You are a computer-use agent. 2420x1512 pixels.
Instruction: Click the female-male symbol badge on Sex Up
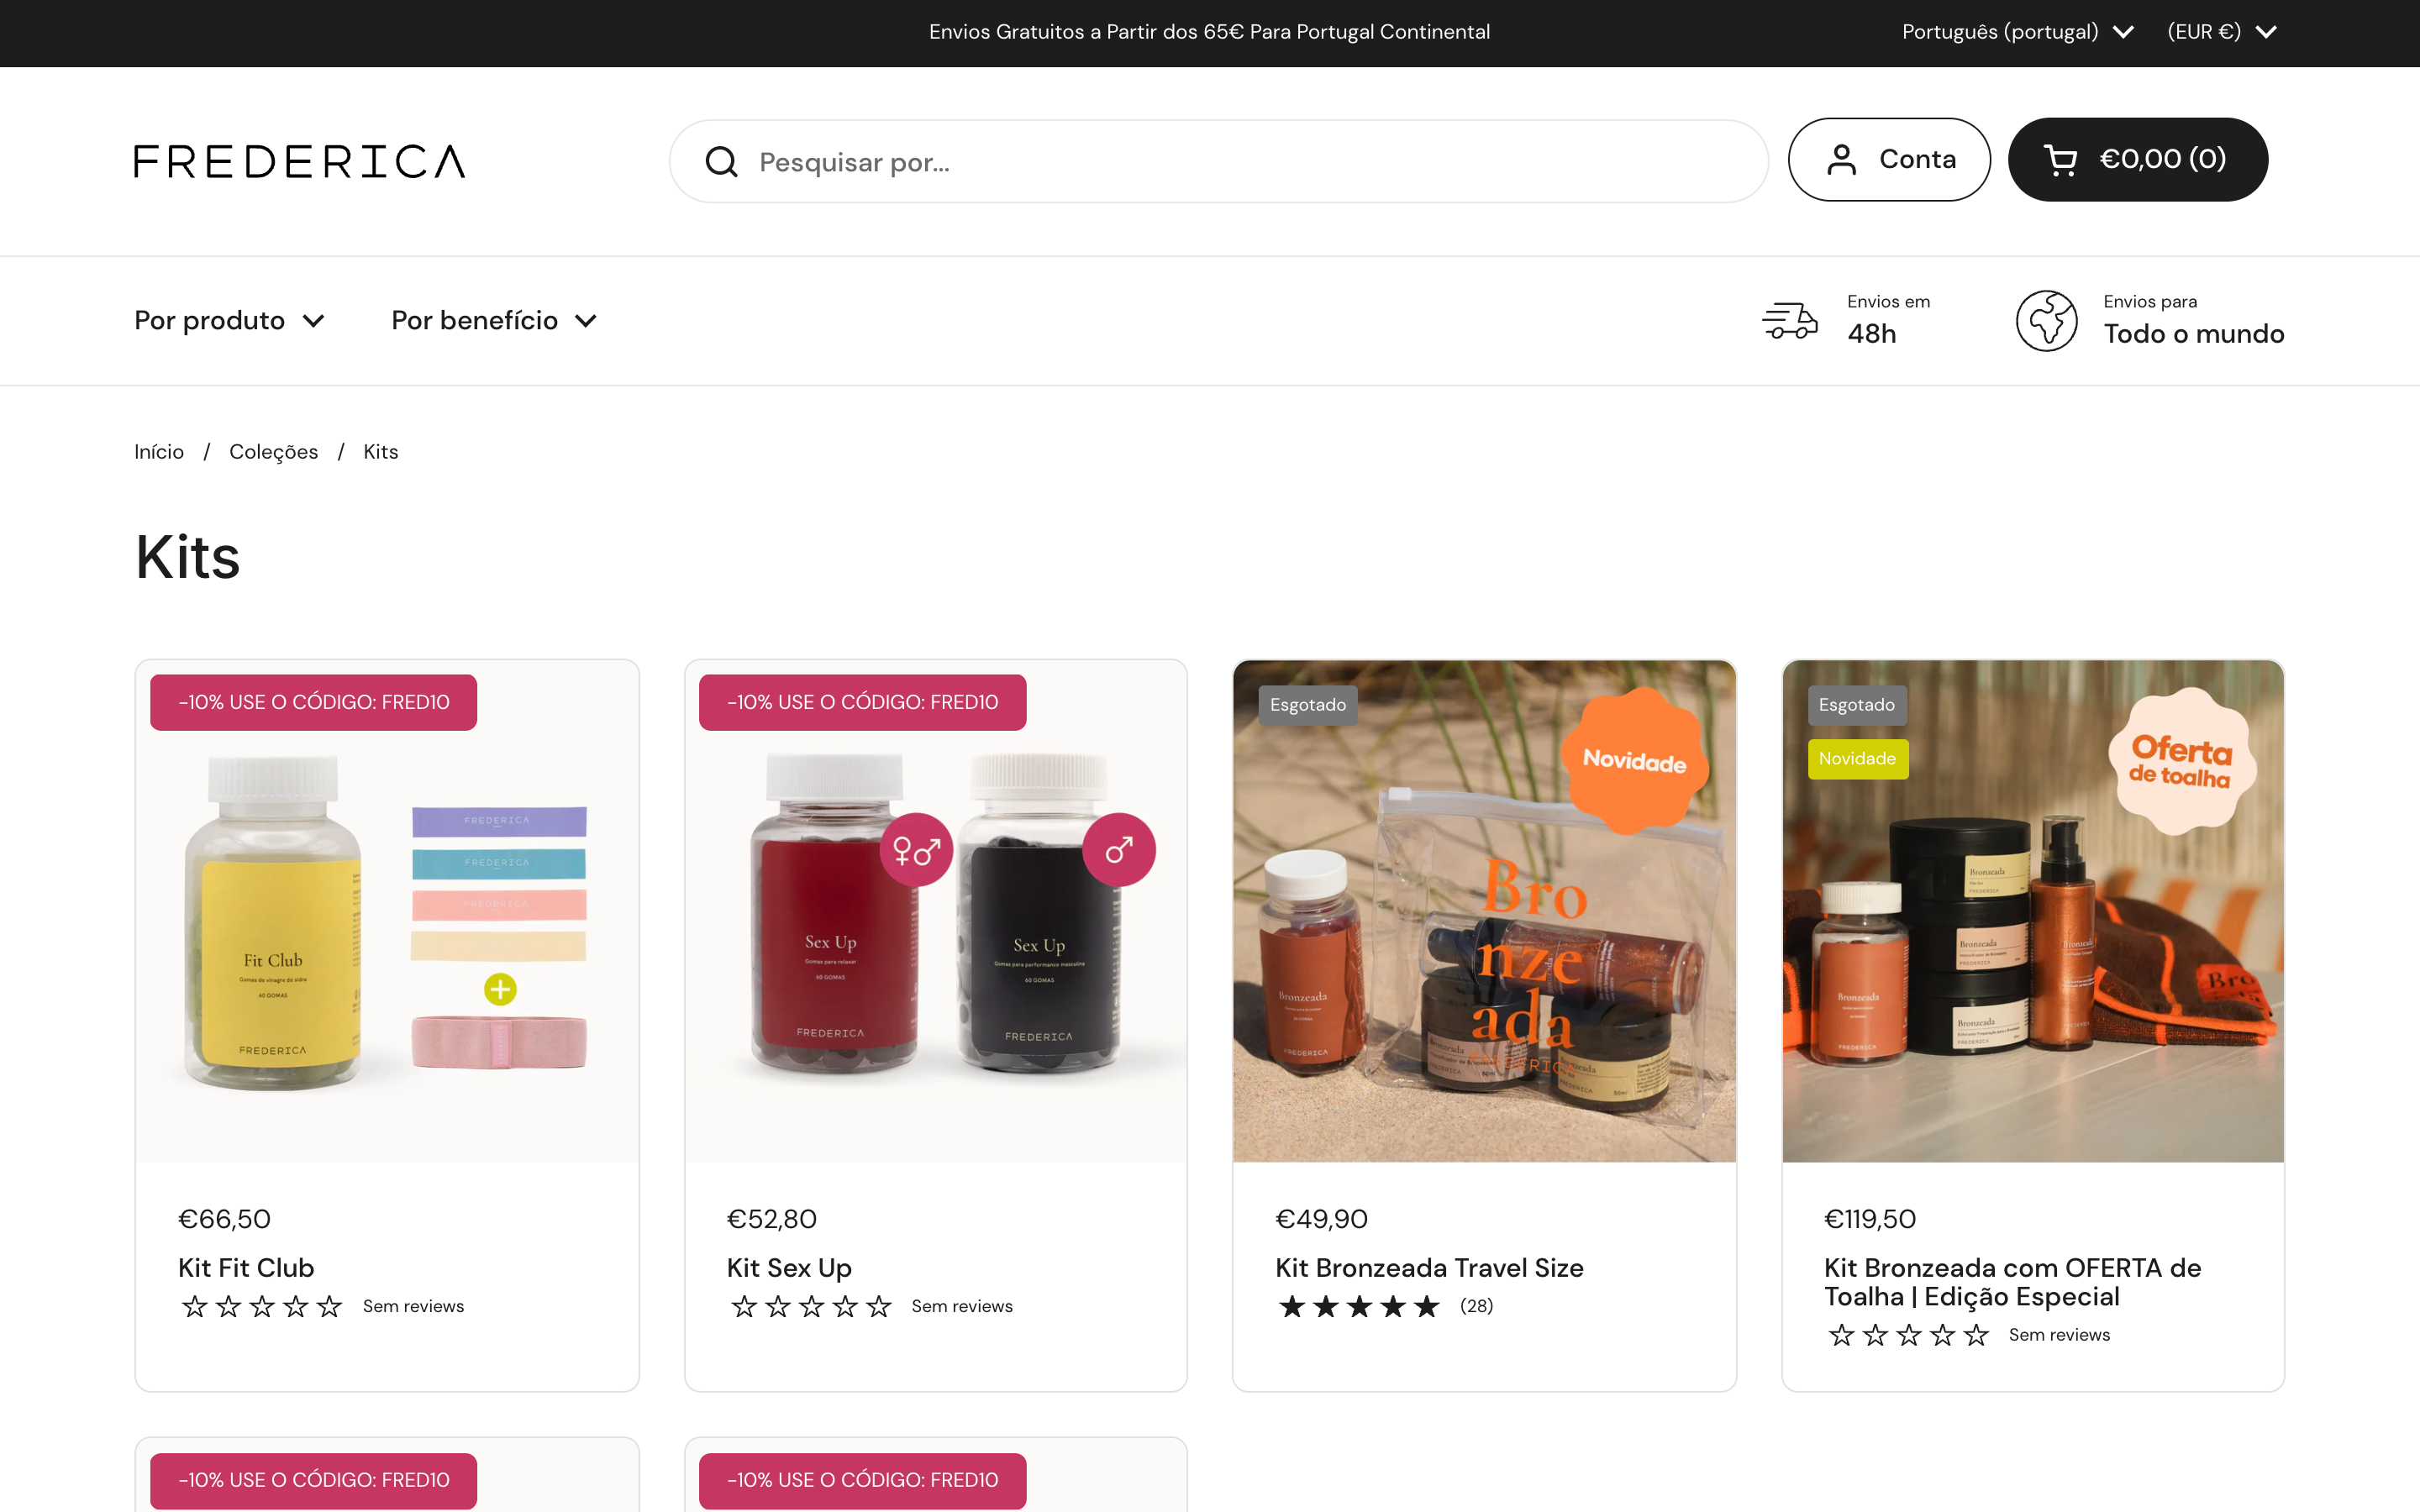(916, 850)
